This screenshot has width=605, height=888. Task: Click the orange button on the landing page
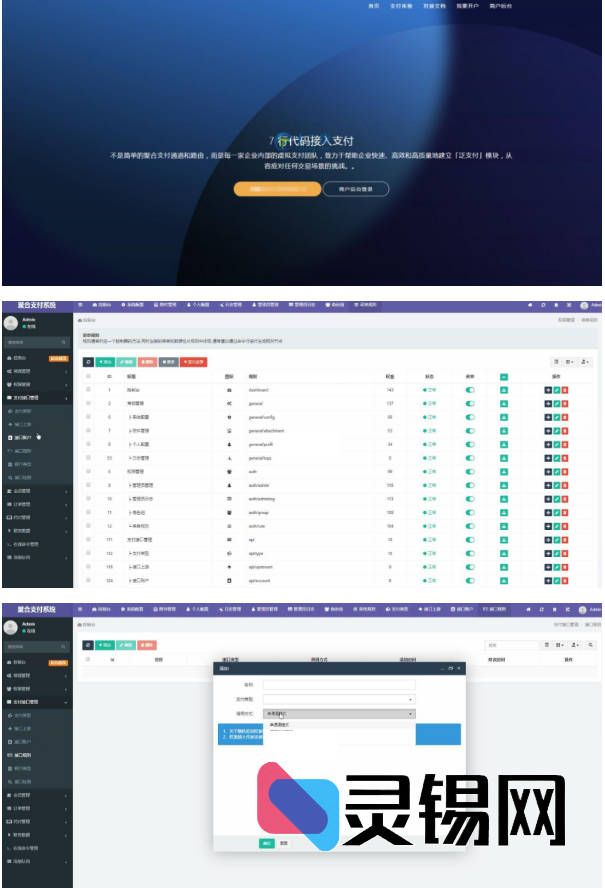click(277, 188)
